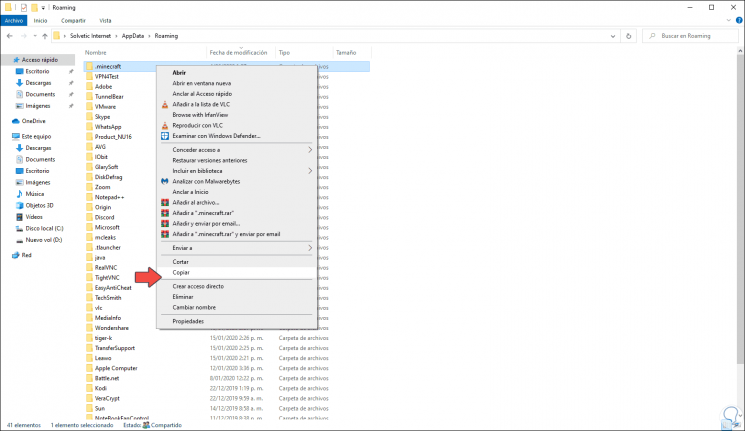Image resolution: width=745 pixels, height=431 pixels.
Task: Click the Buscar en Roaming search box
Action: (690, 36)
